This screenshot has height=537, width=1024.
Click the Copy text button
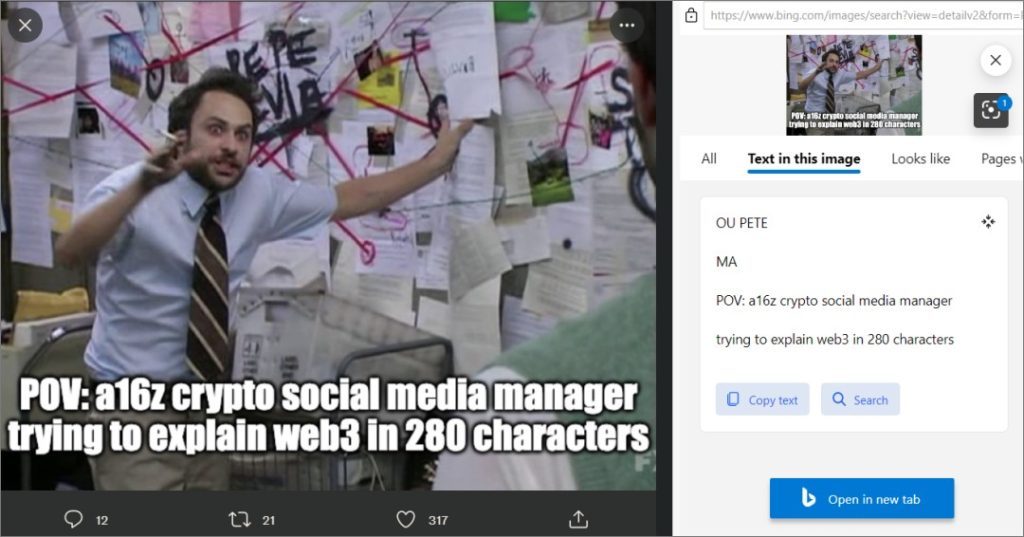pos(762,399)
